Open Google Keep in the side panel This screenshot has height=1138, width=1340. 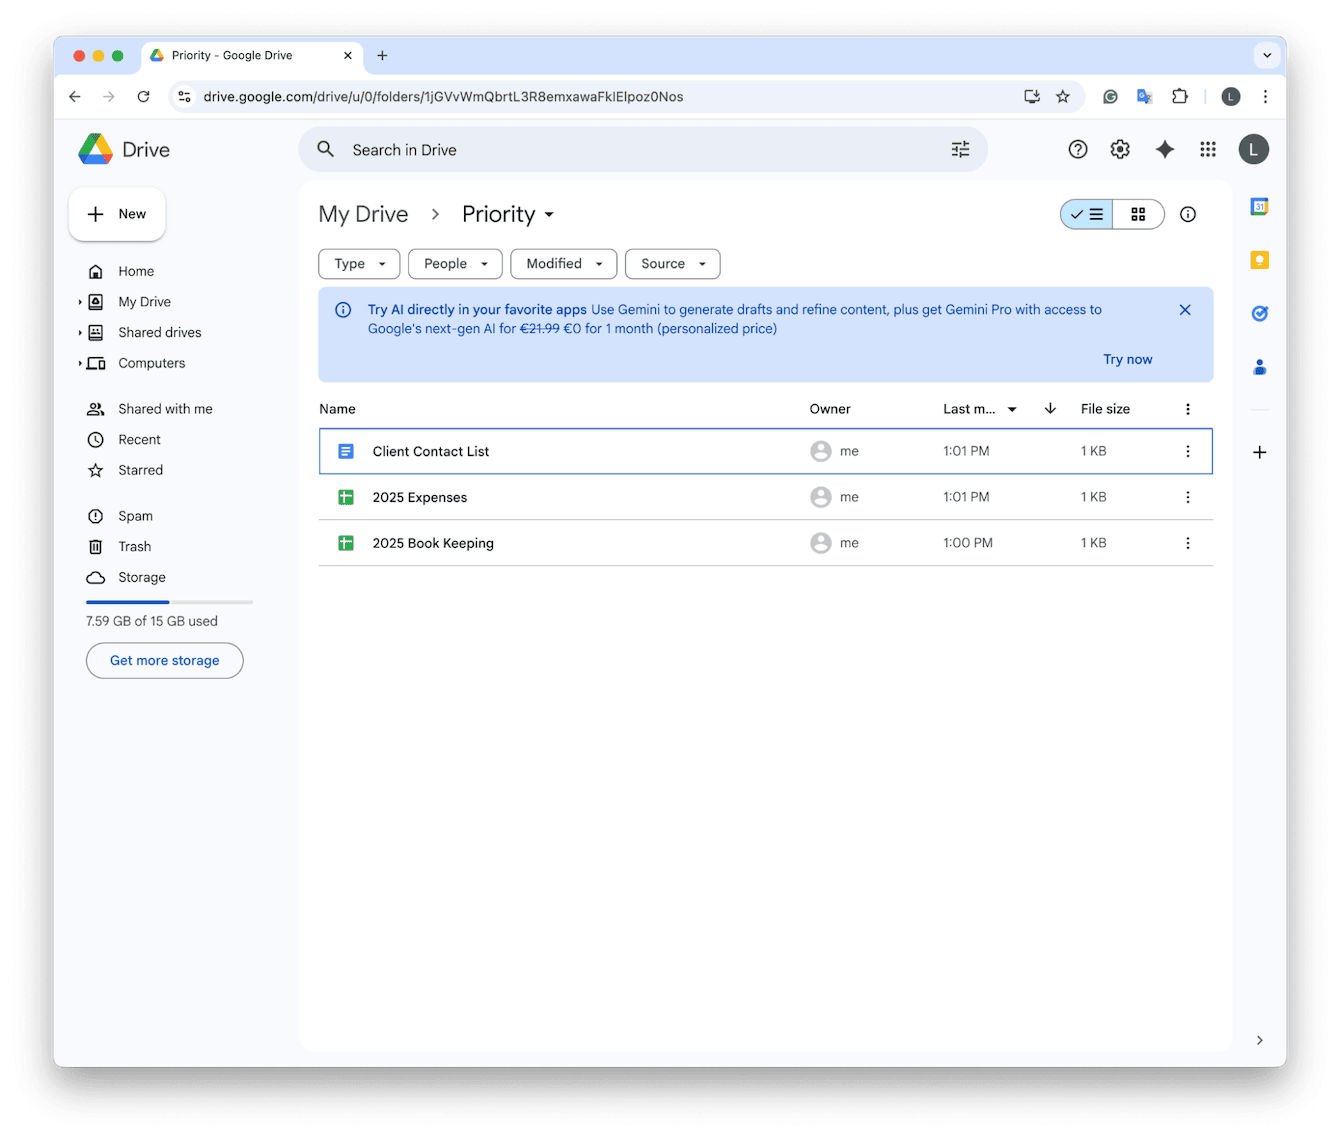coord(1259,259)
